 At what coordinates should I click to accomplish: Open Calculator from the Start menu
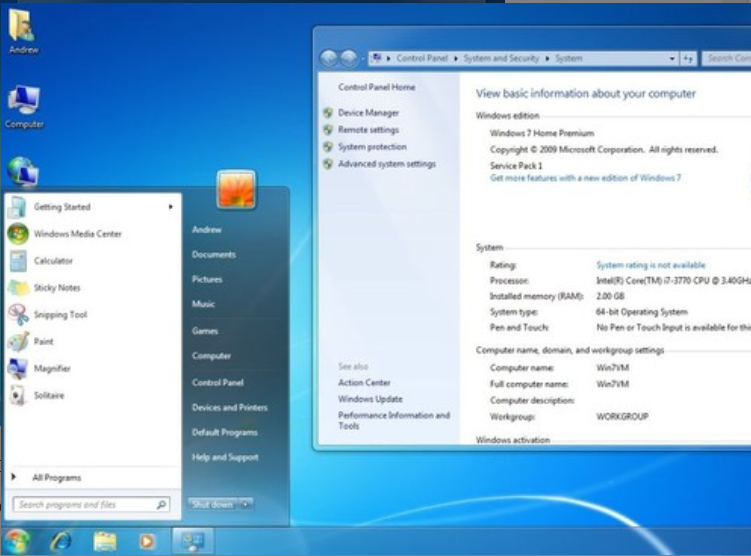(x=53, y=261)
